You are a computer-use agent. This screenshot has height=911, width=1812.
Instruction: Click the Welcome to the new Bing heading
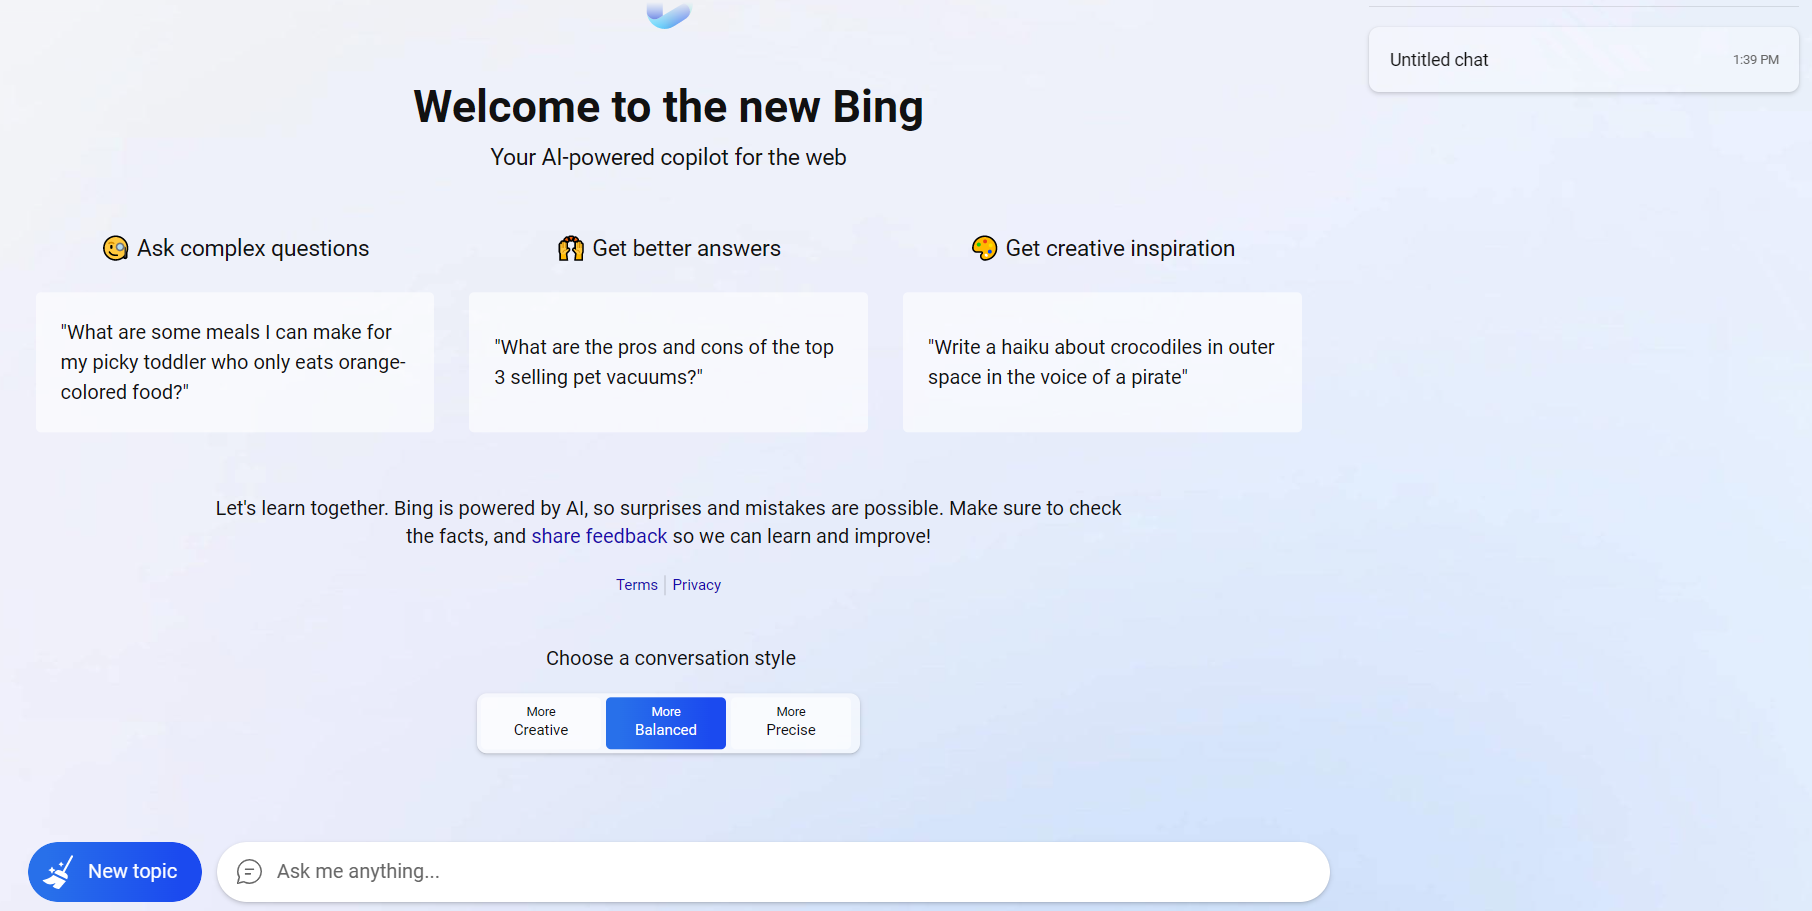click(x=668, y=107)
